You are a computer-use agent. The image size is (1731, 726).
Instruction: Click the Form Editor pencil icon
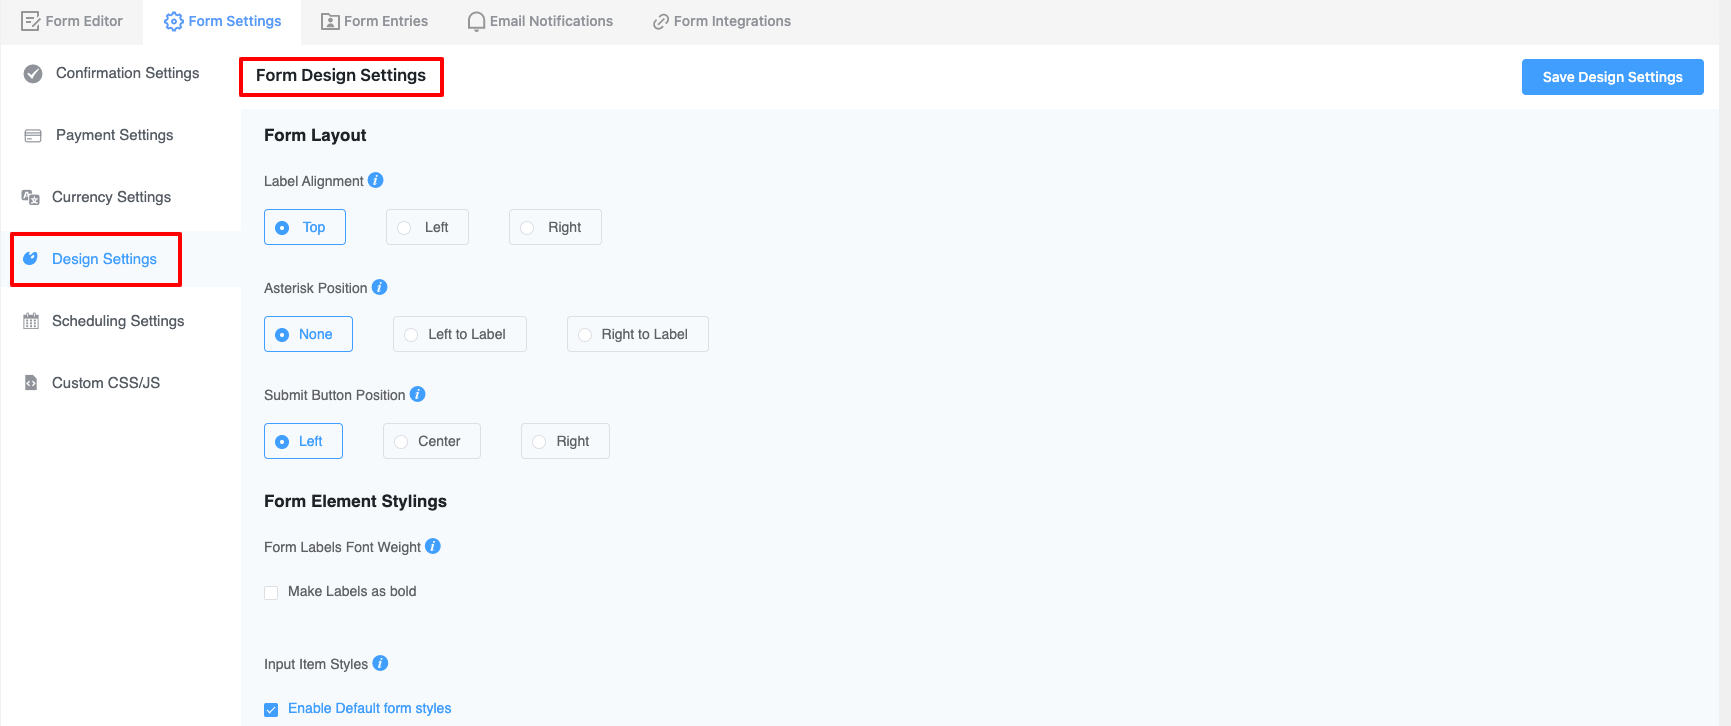[x=31, y=21]
